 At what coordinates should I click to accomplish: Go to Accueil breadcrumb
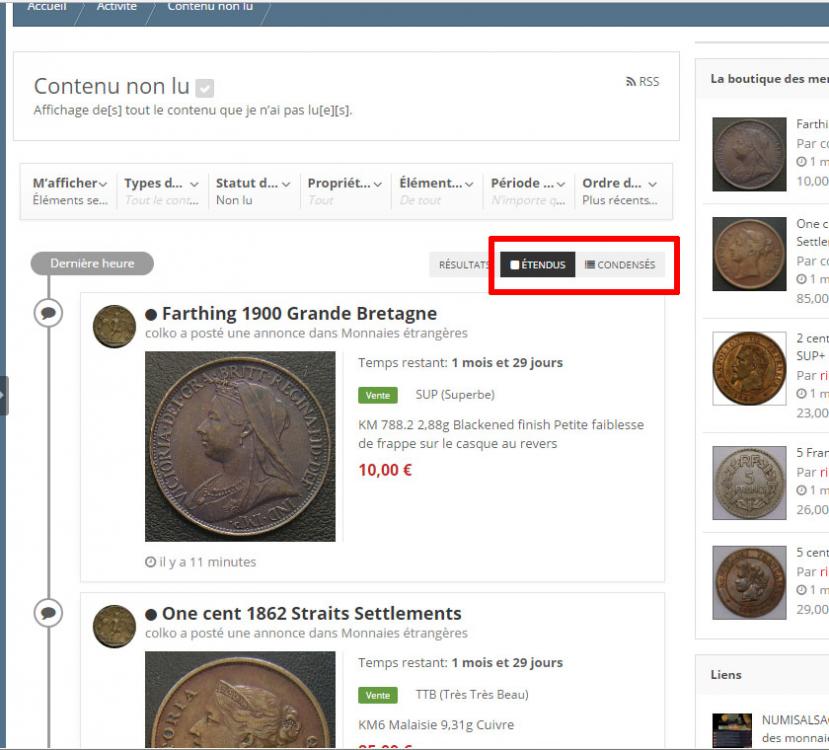point(47,6)
